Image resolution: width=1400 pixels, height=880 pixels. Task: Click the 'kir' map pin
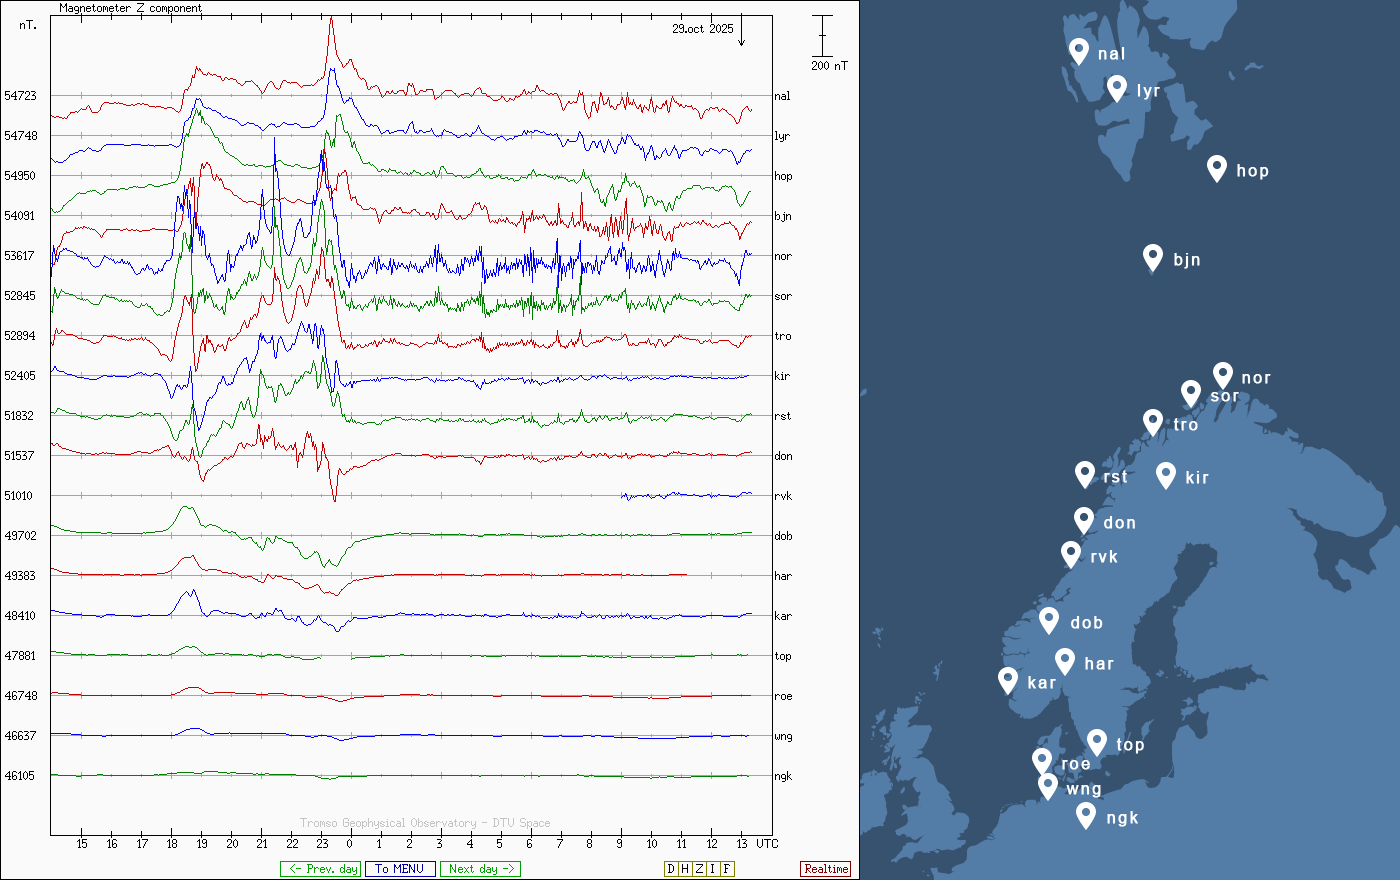point(1165,475)
